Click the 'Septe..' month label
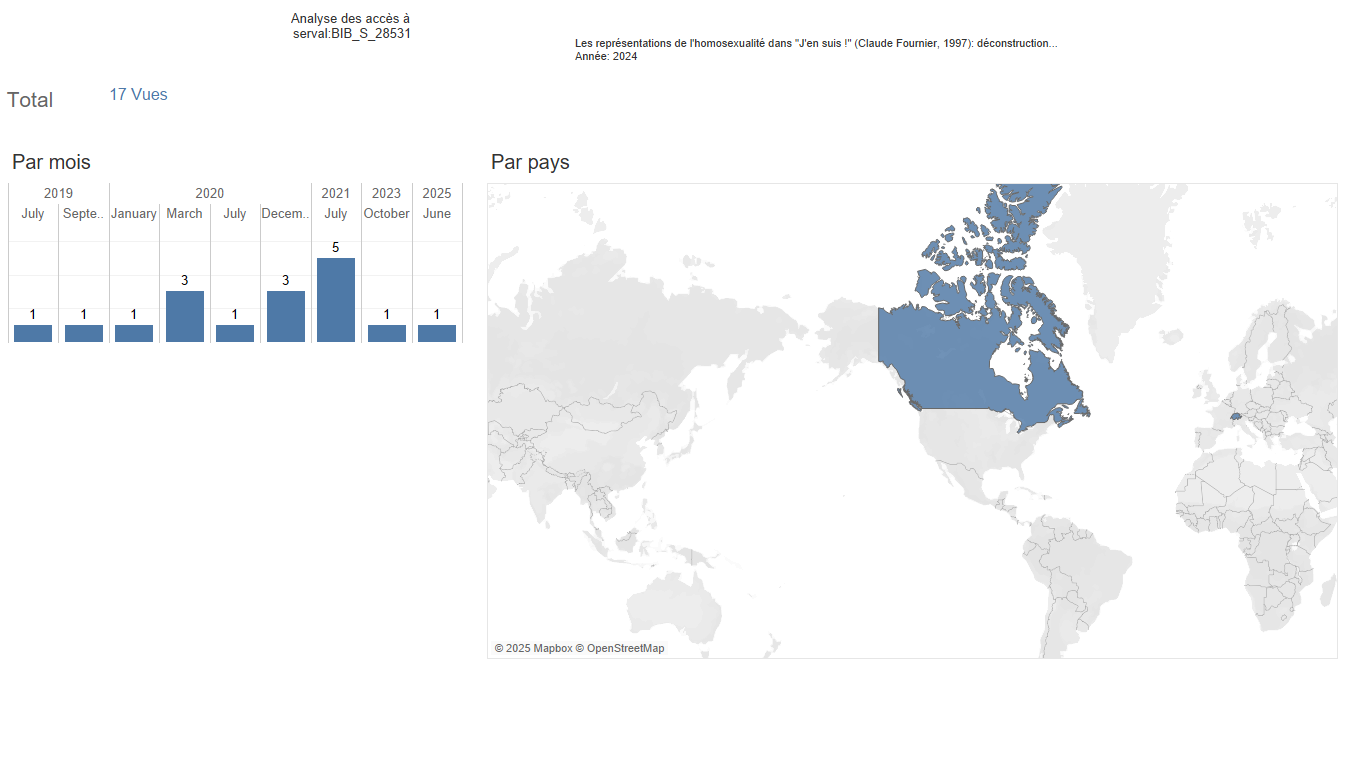The height and width of the screenshot is (768, 1366). [x=84, y=213]
